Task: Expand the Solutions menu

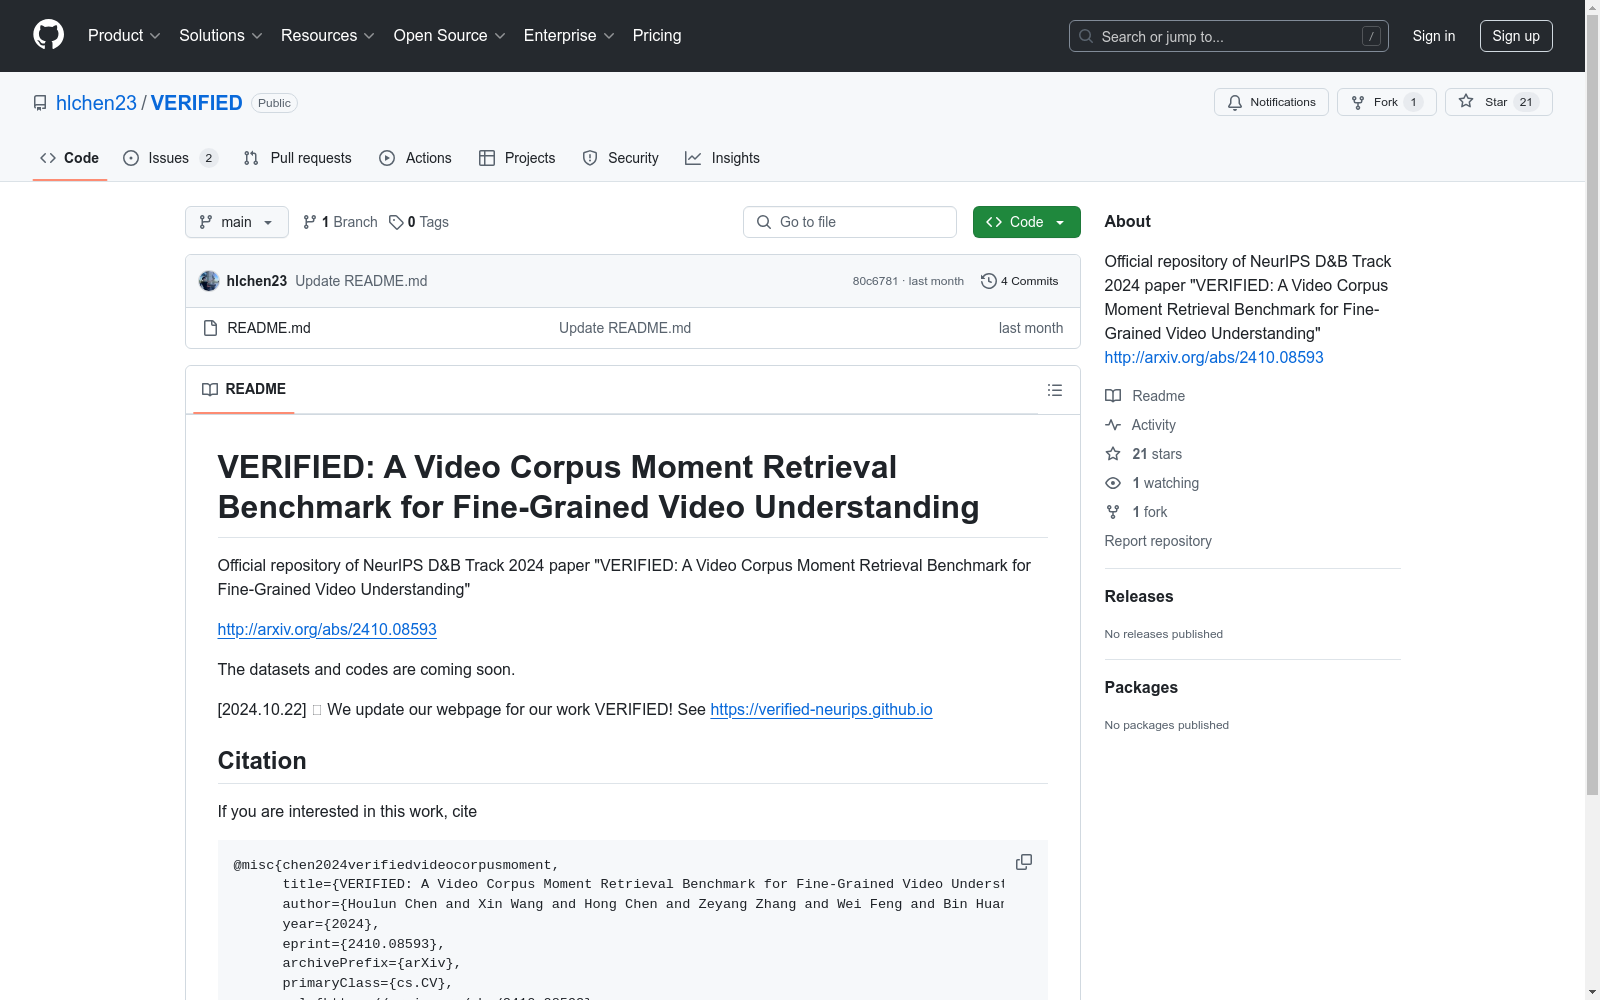Action: click(221, 36)
